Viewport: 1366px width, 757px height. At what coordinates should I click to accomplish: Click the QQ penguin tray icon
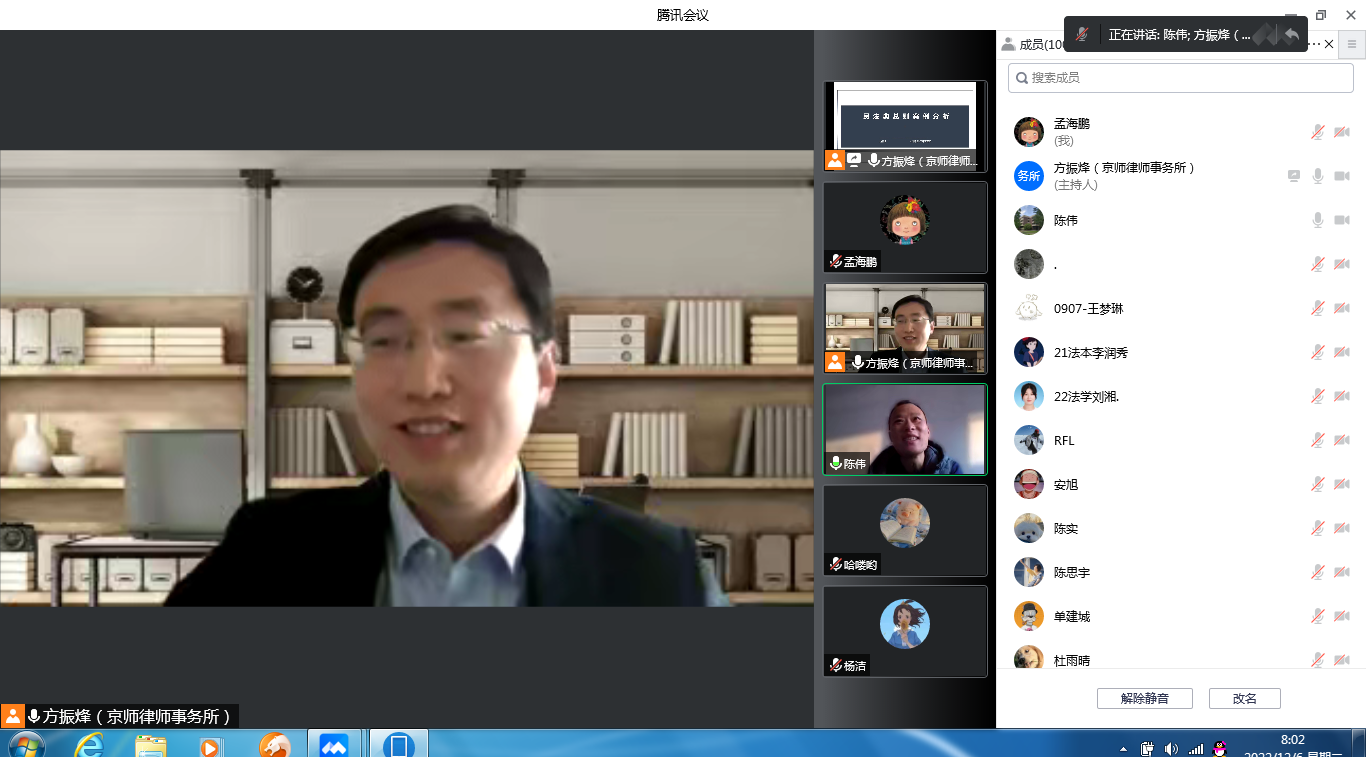coord(1219,748)
